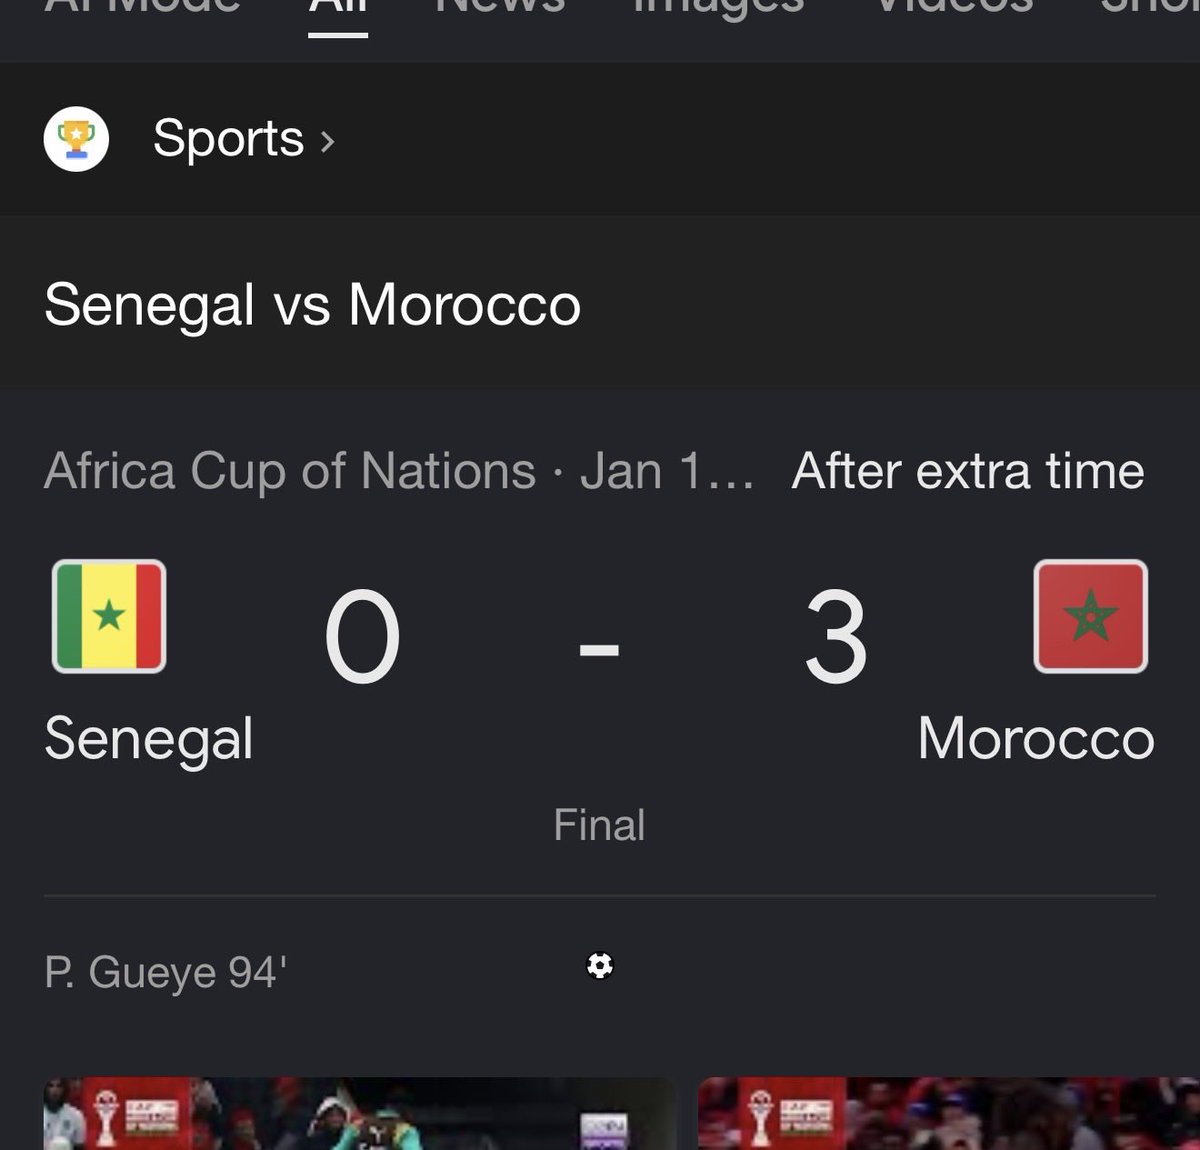Select the All search tab
The image size is (1200, 1150).
coord(338,8)
